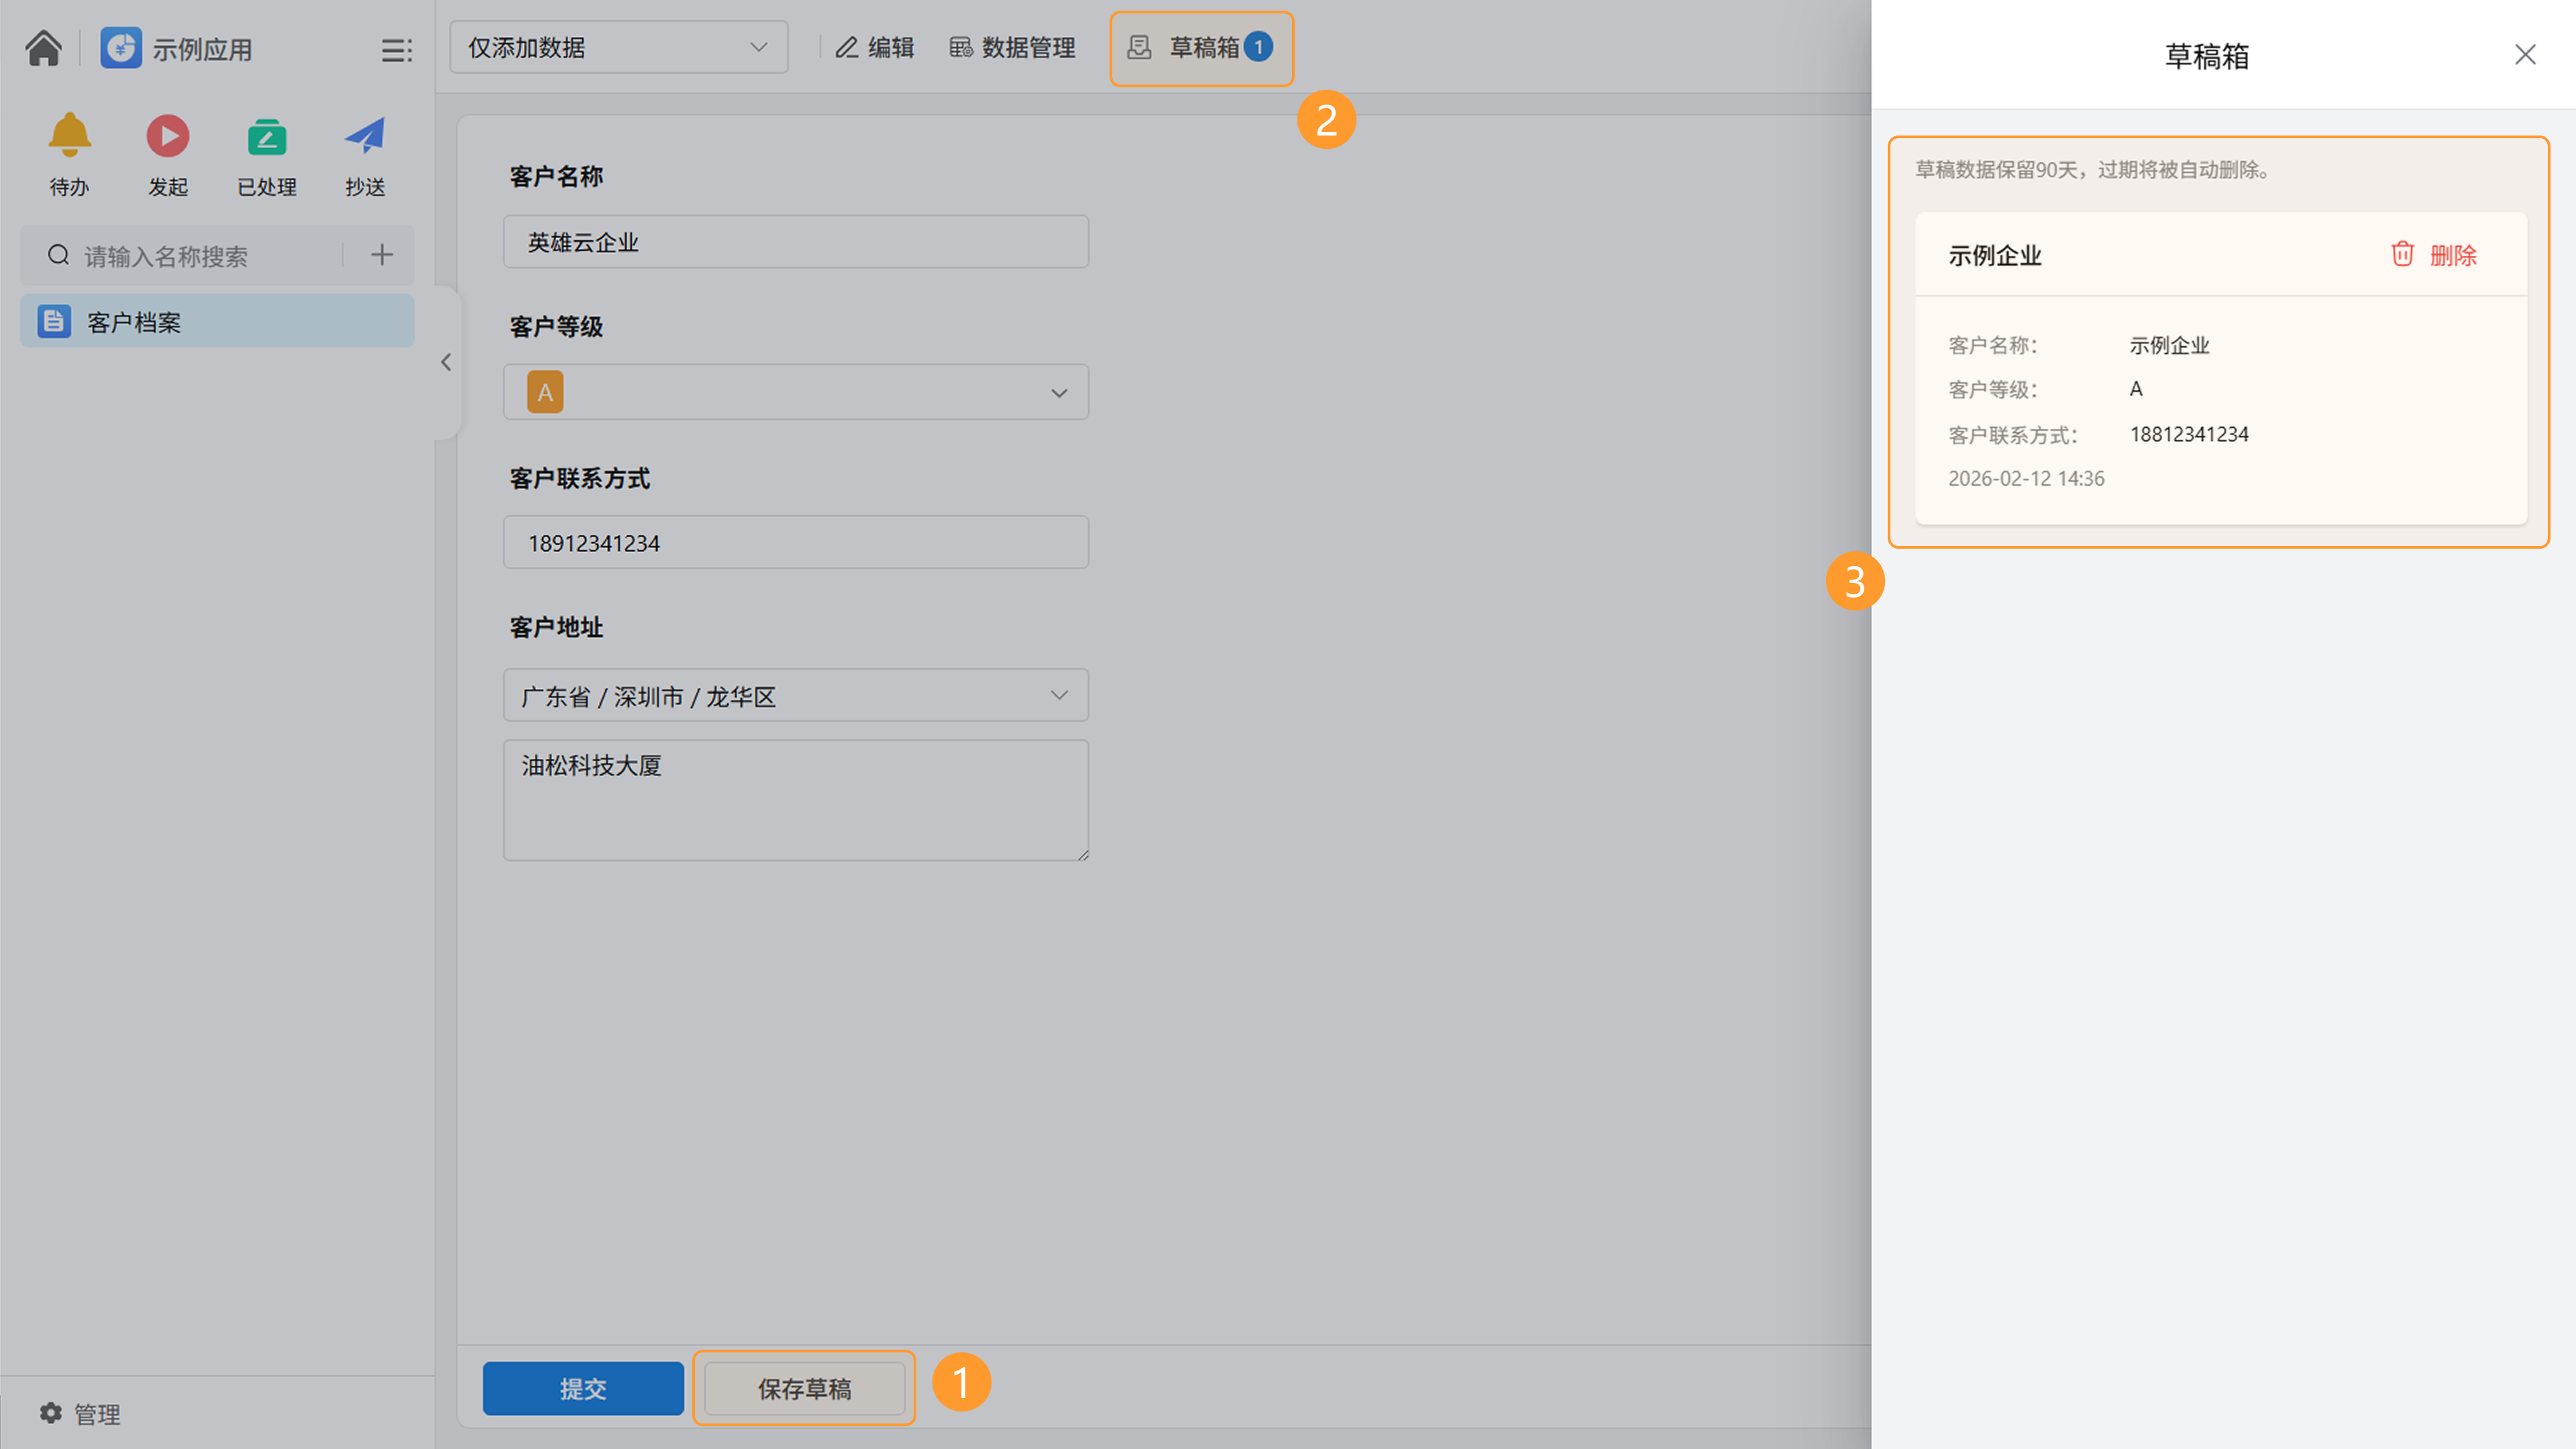The width and height of the screenshot is (2576, 1449).
Task: Click the red trash delete icon
Action: pos(2402,254)
